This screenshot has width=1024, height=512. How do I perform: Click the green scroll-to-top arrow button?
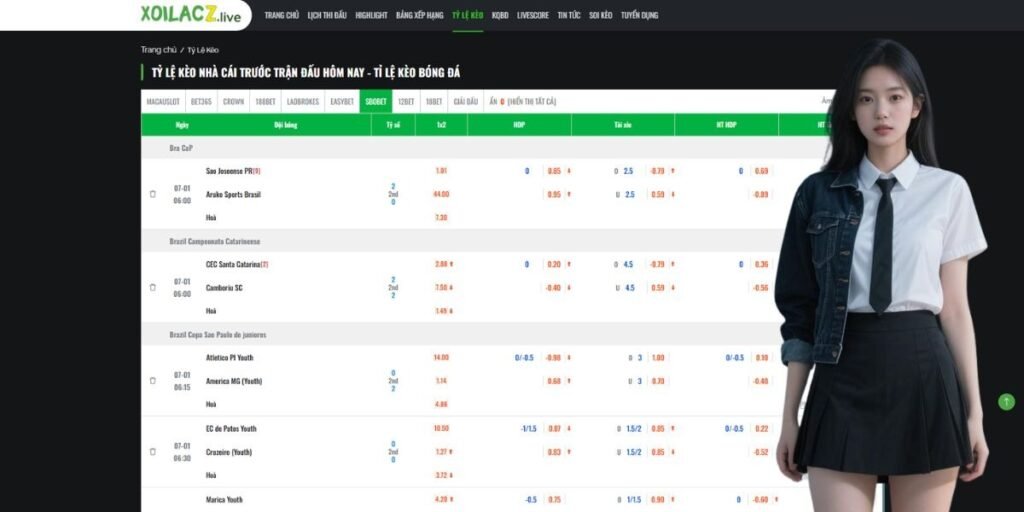pos(1006,401)
